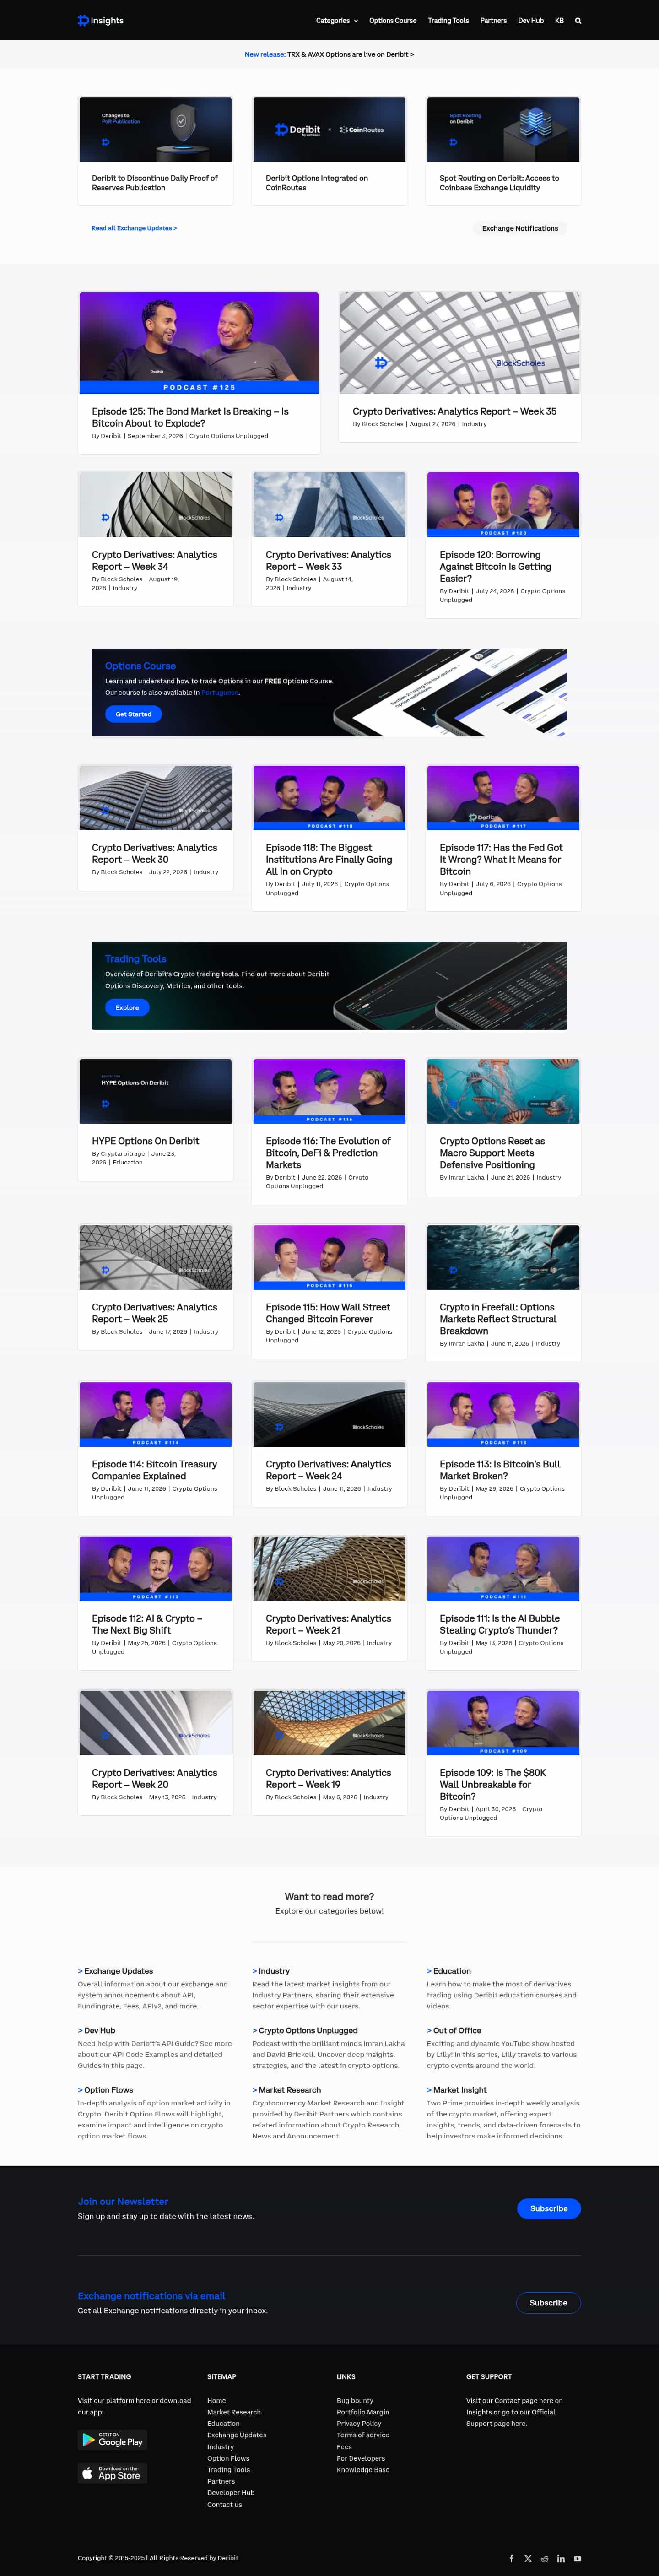Open Partners in top menu
Screen dimensions: 659x2576
(x=493, y=20)
